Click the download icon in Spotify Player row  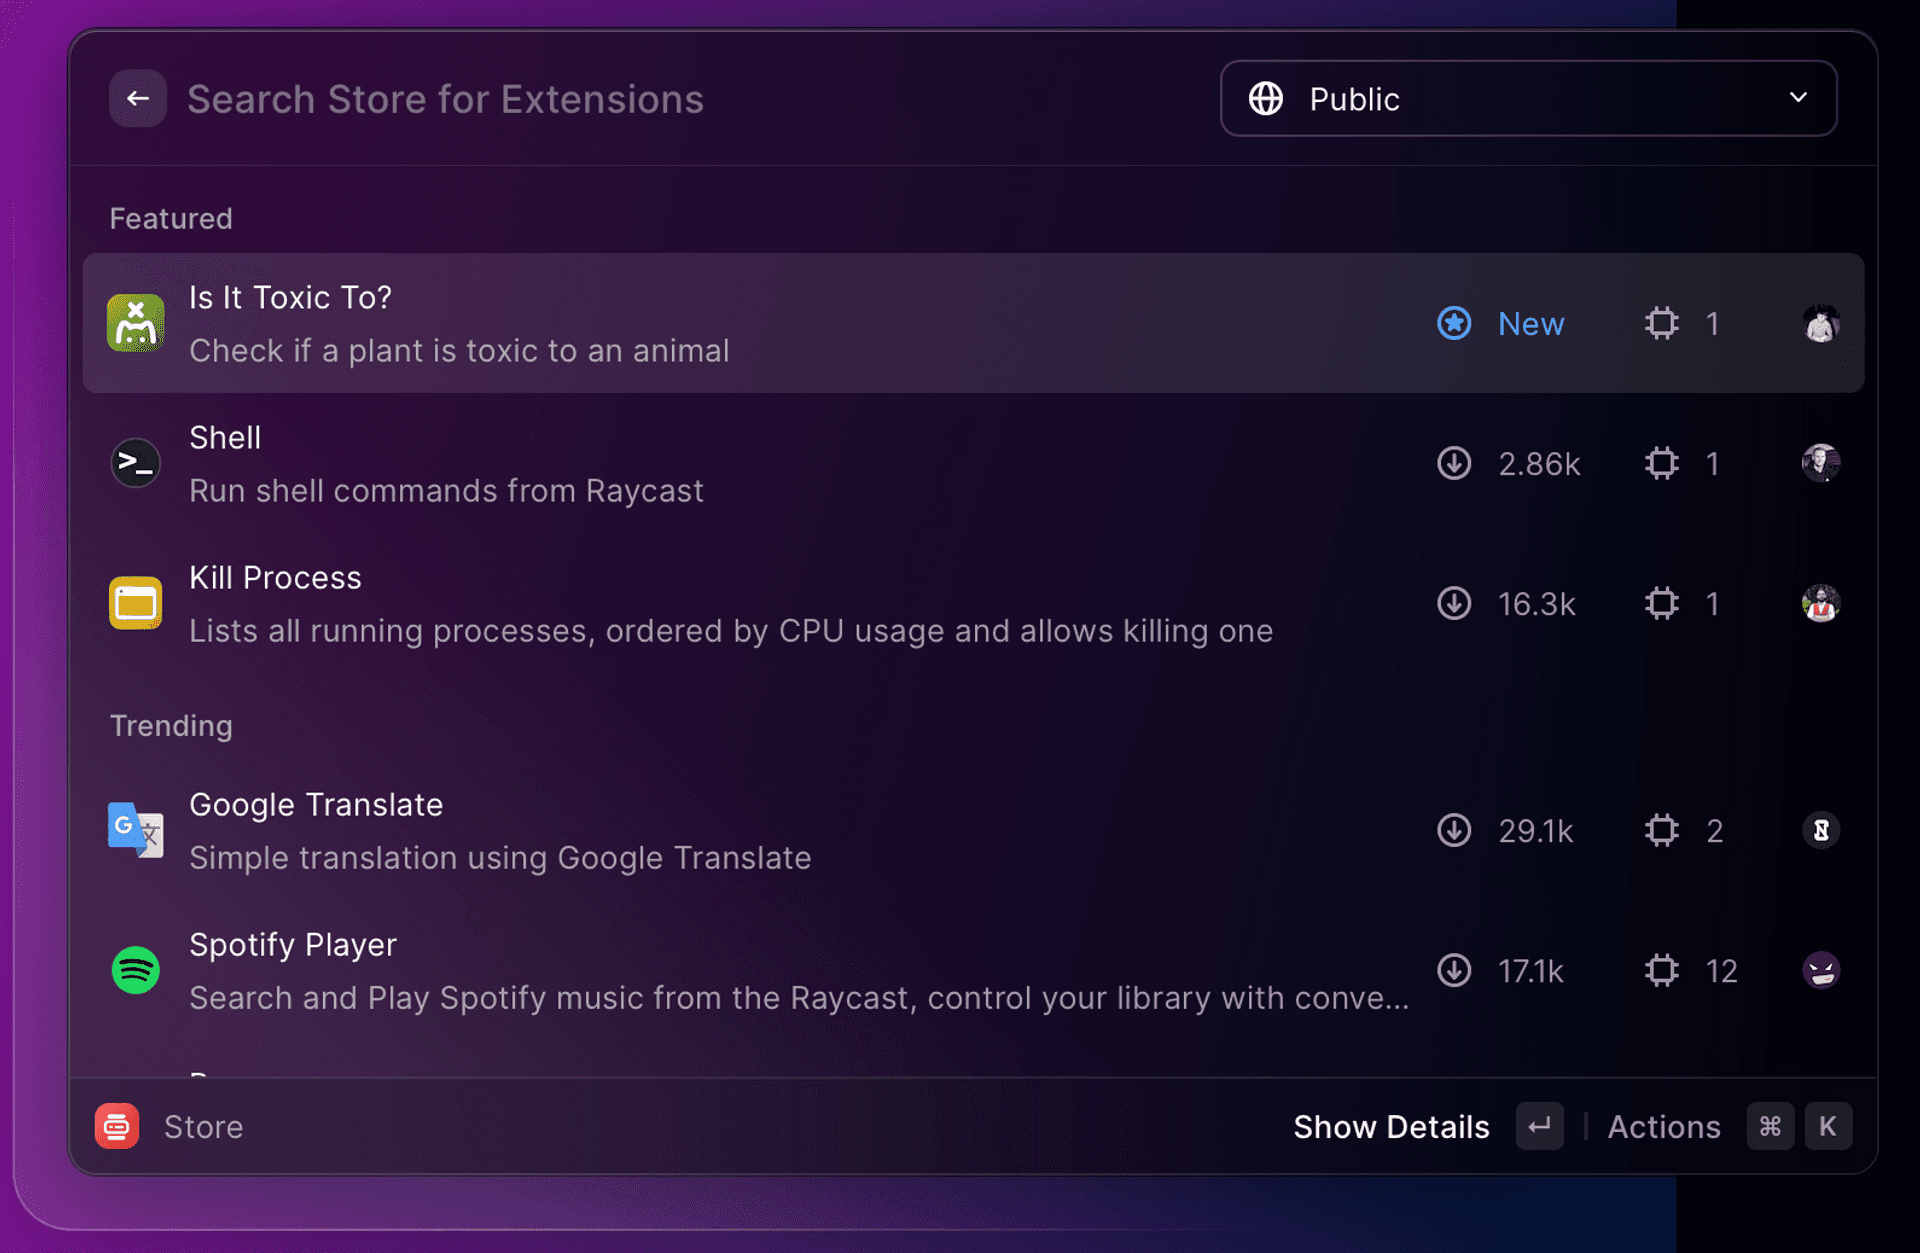point(1454,970)
